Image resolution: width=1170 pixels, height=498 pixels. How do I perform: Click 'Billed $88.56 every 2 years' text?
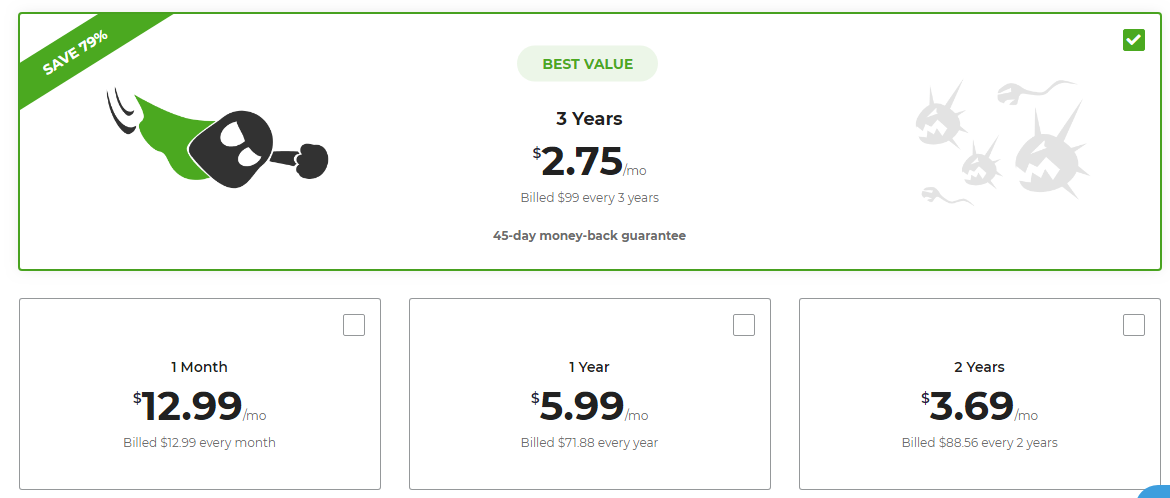(x=979, y=443)
